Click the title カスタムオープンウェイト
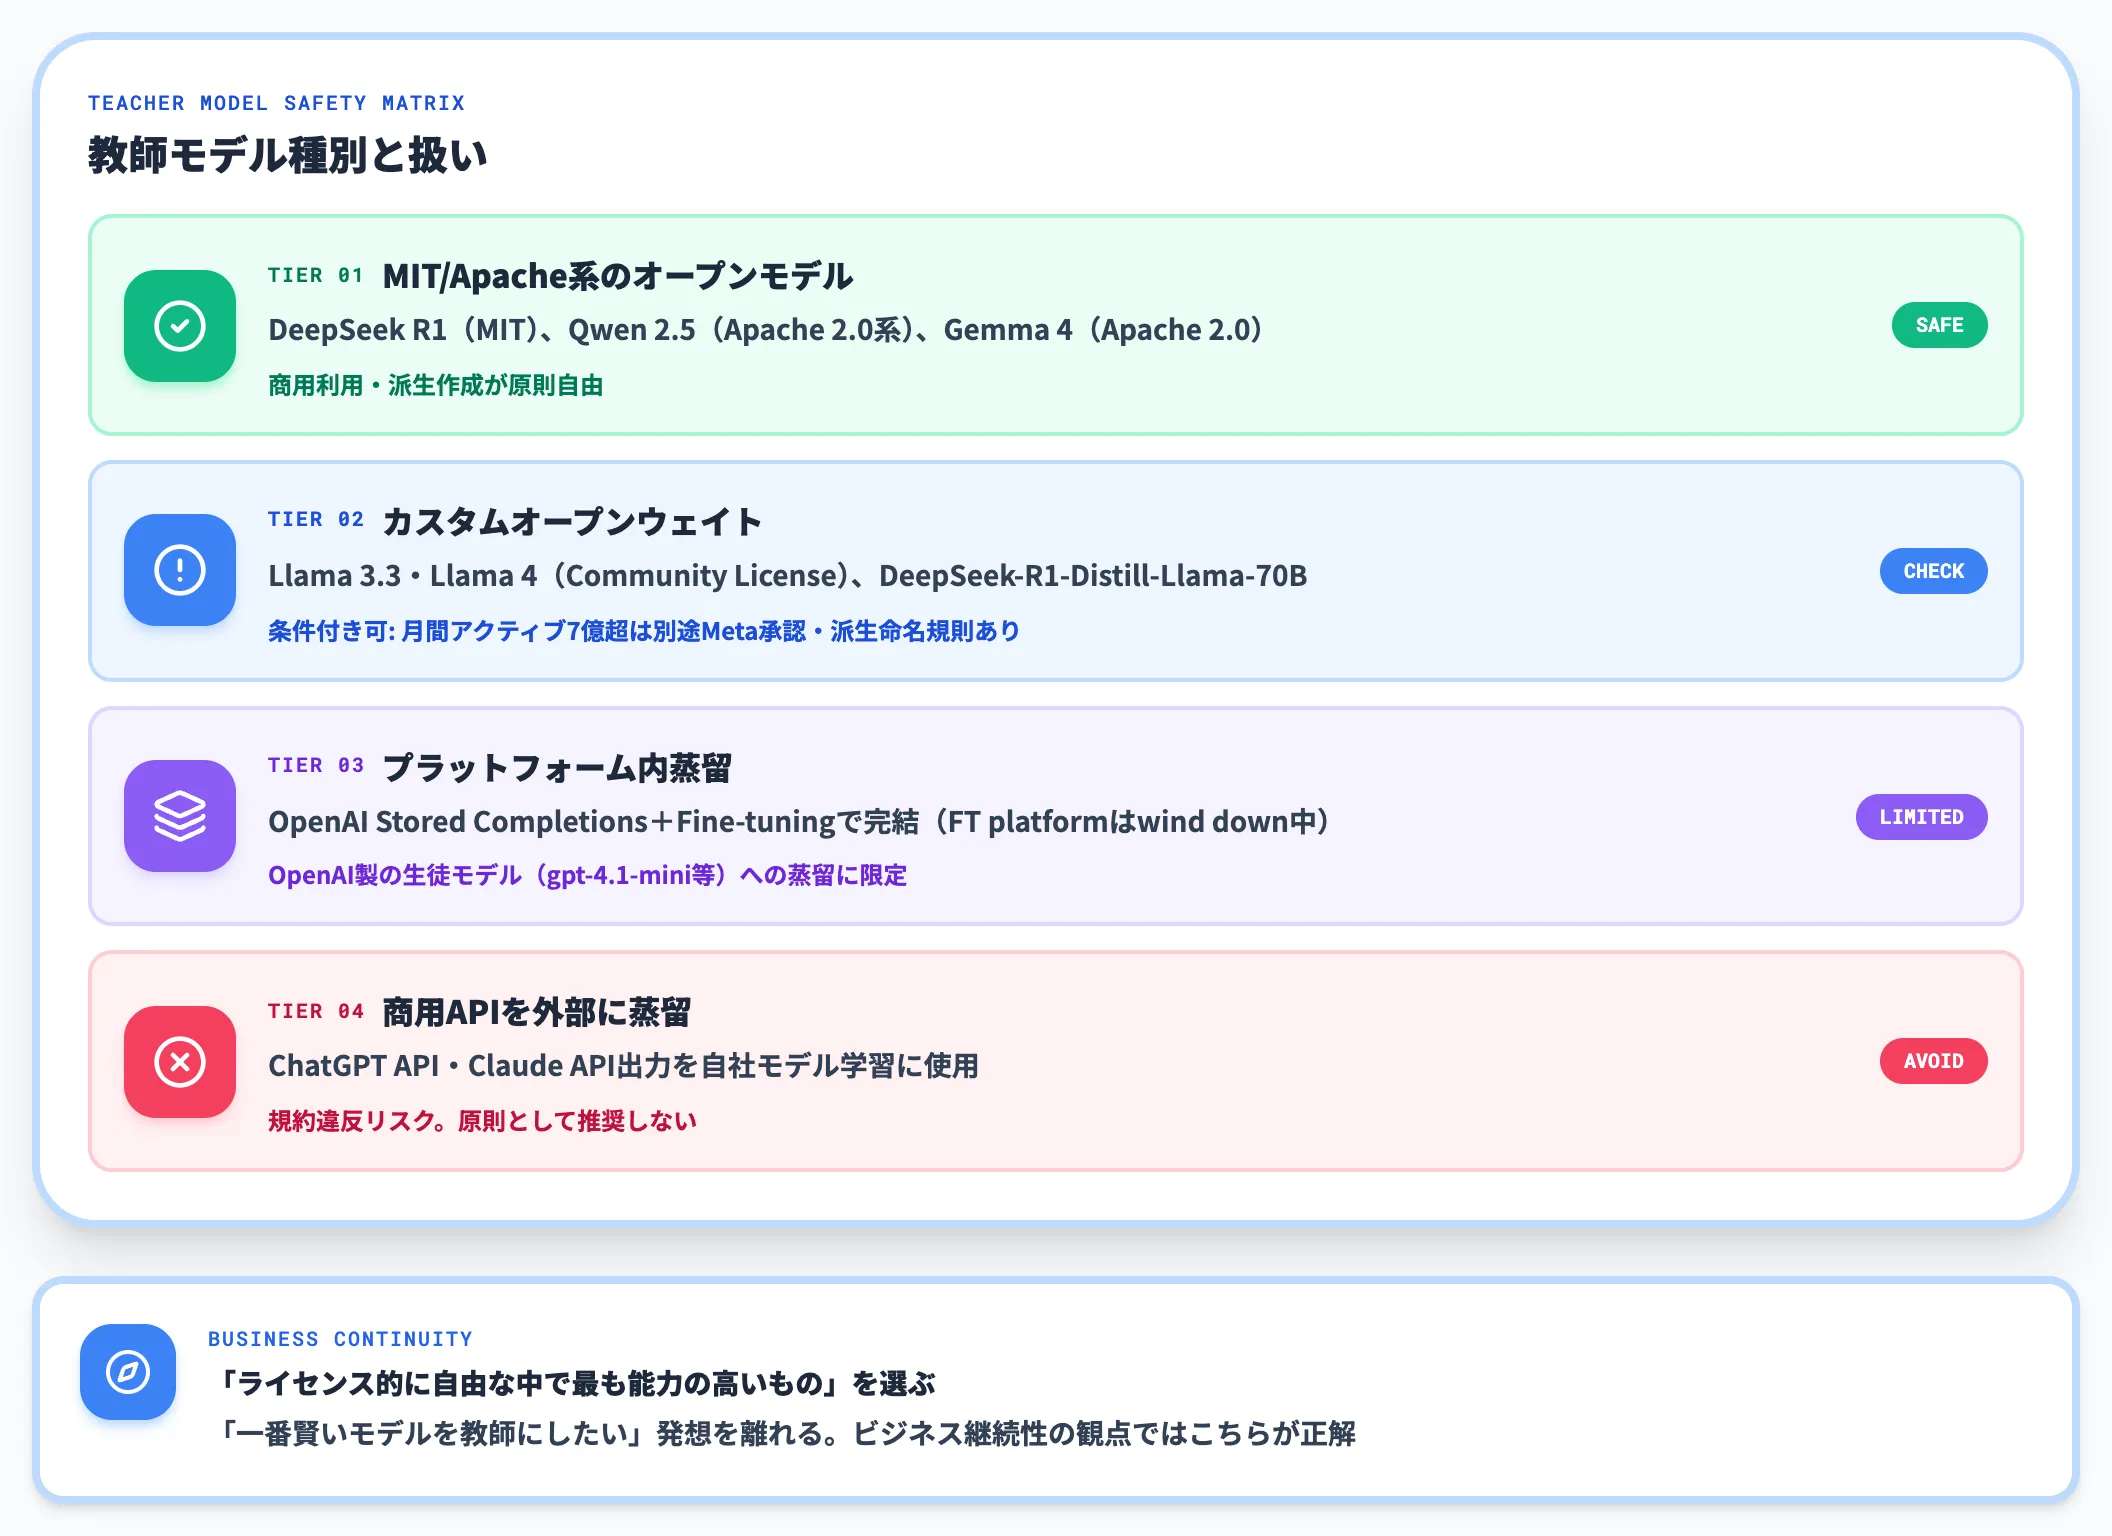The image size is (2112, 1536). 572,521
